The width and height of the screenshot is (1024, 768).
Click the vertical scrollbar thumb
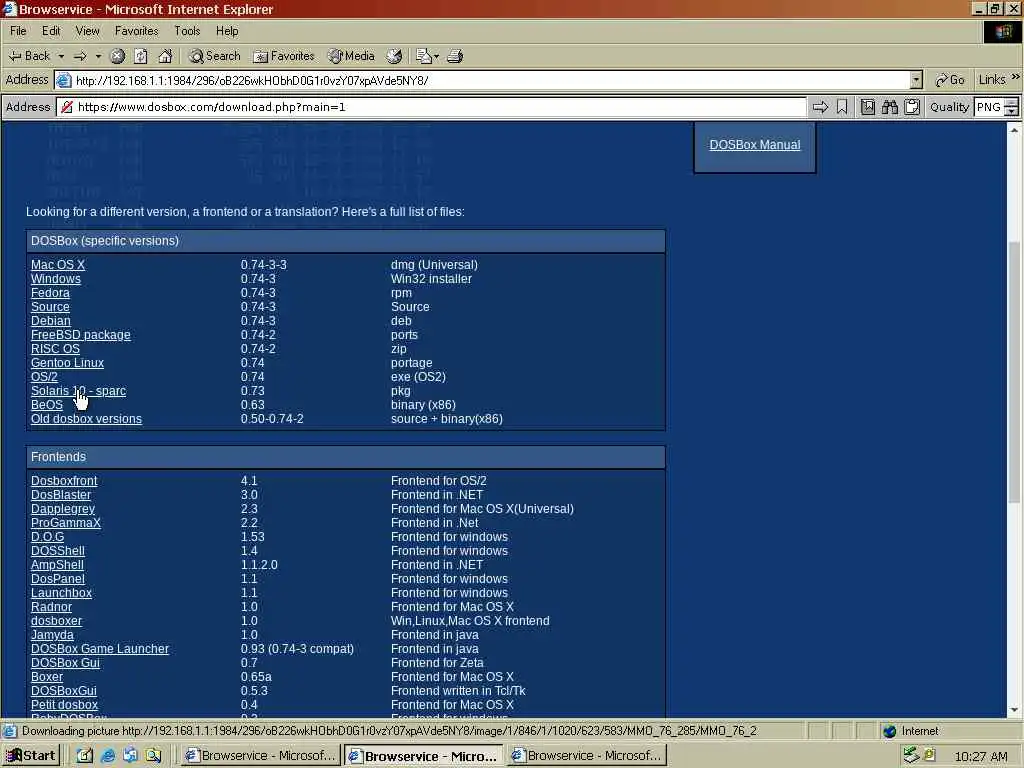1014,372
